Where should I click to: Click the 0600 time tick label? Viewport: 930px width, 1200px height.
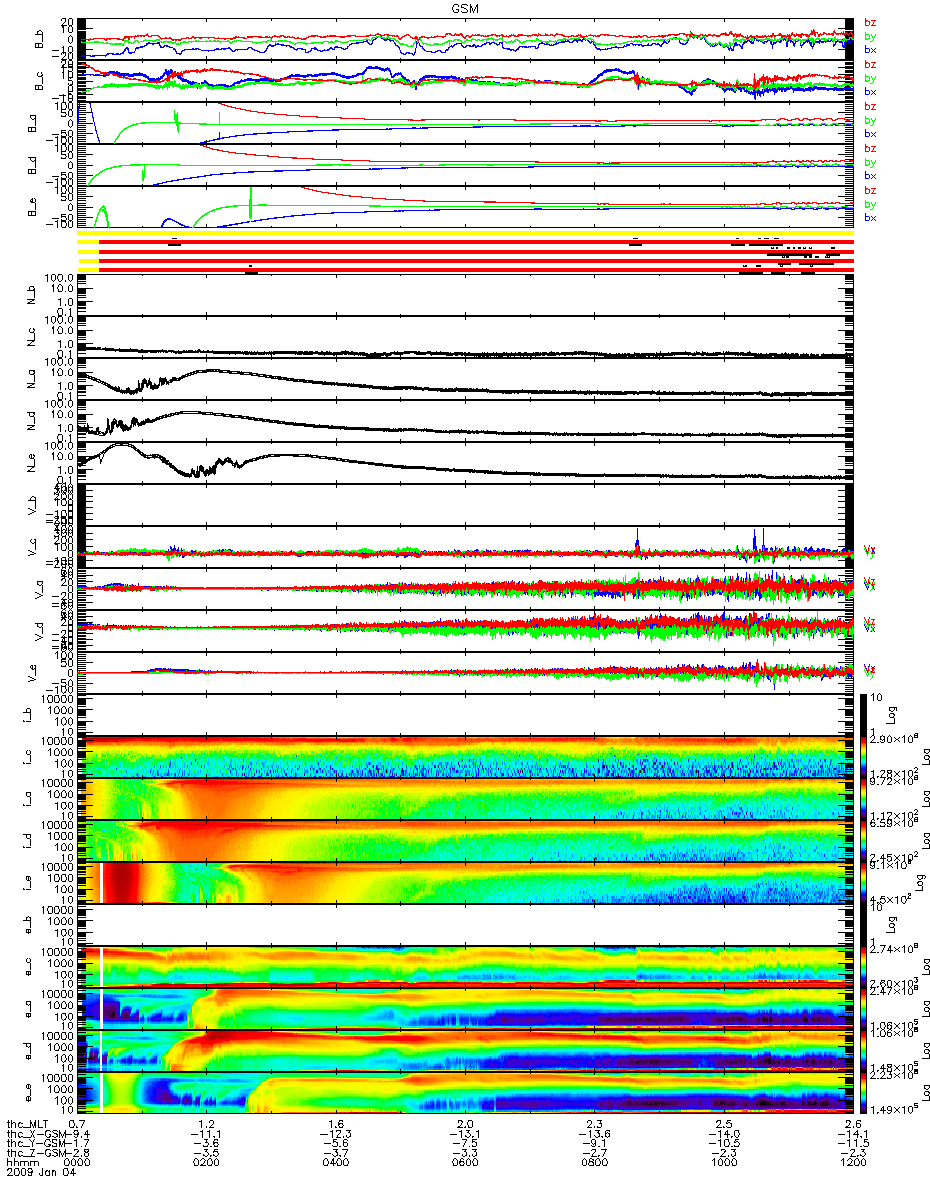point(464,1164)
